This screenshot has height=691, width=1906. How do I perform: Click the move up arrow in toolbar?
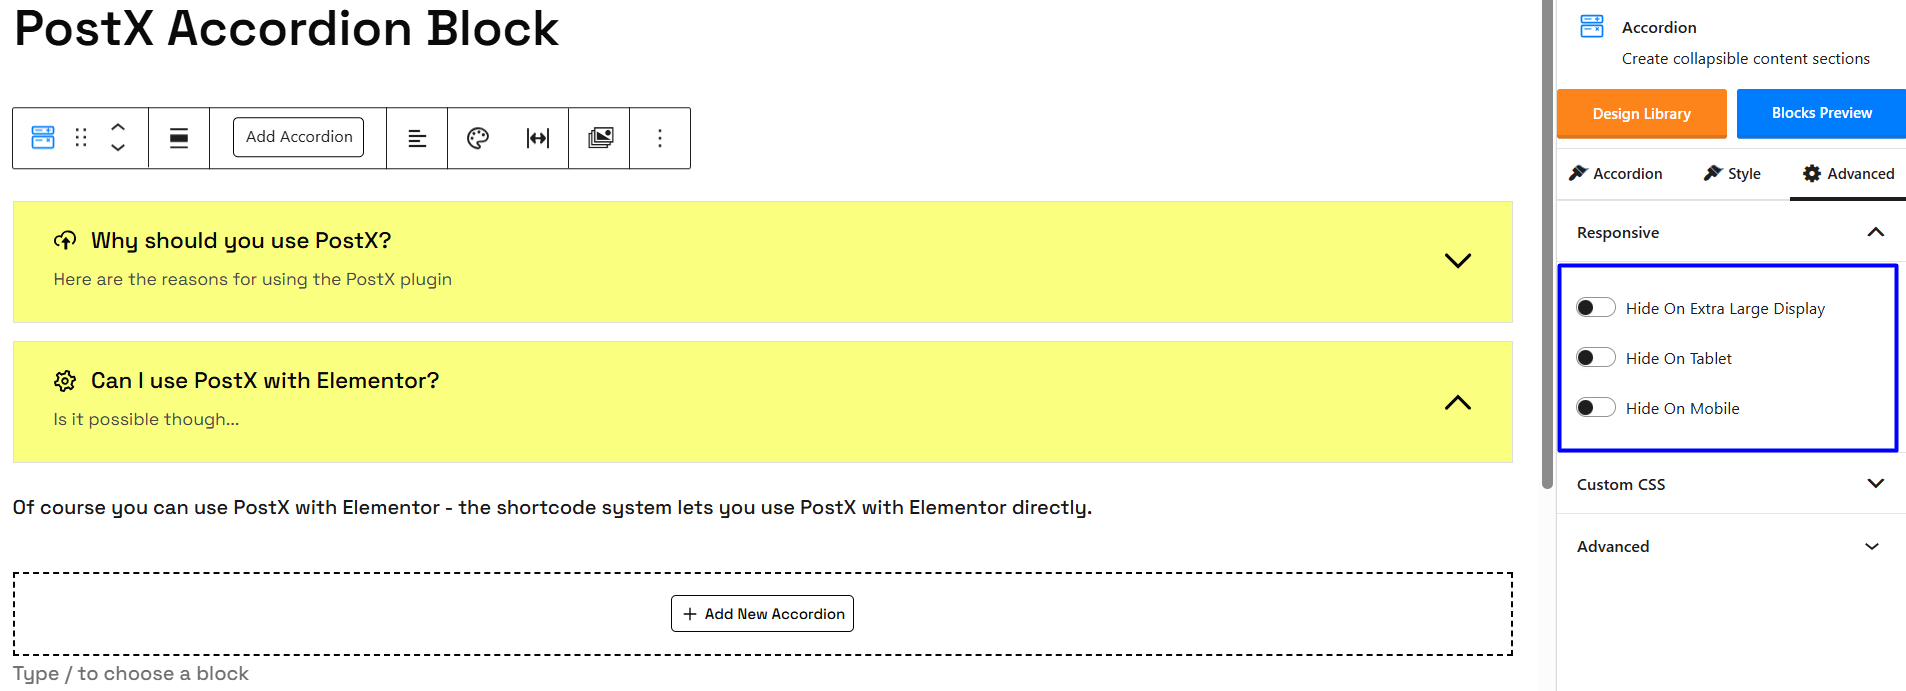118,127
